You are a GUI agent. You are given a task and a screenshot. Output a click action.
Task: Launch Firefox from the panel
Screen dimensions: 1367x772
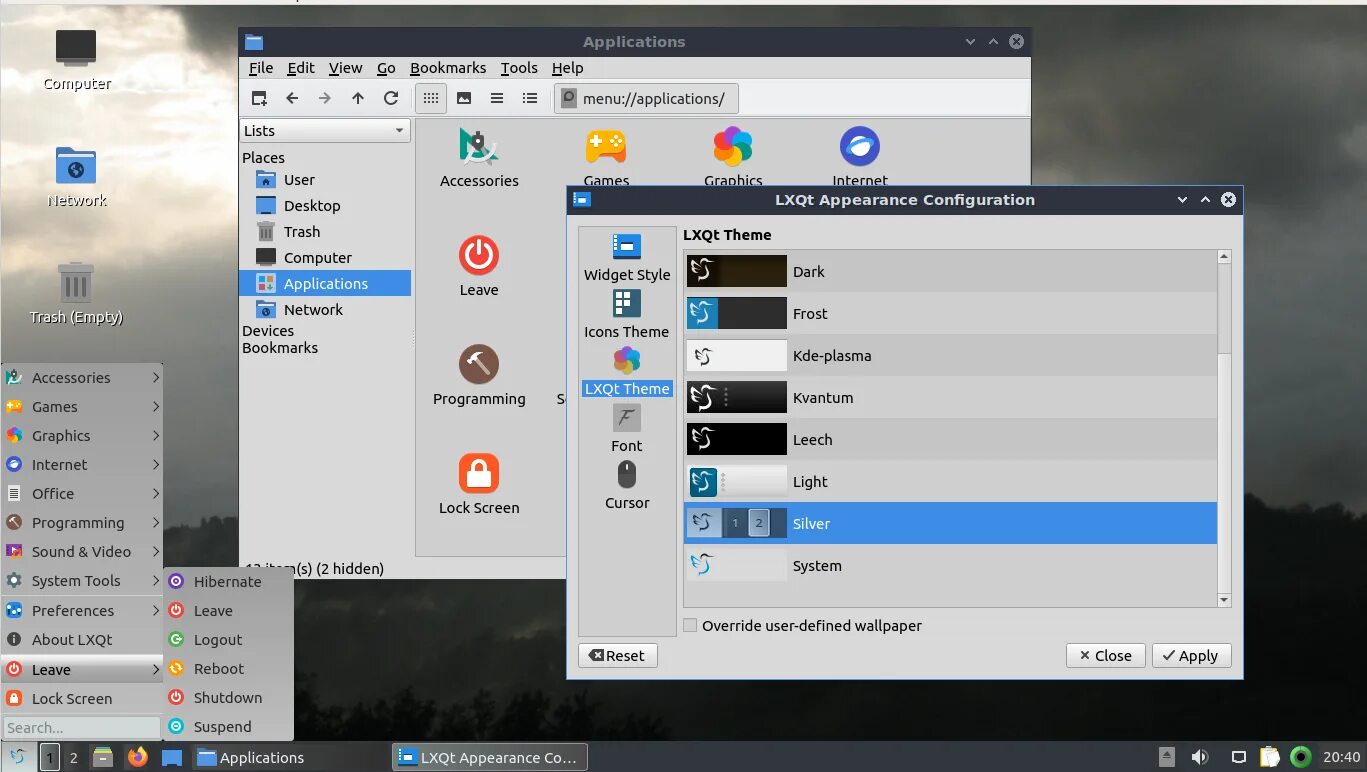click(x=137, y=757)
